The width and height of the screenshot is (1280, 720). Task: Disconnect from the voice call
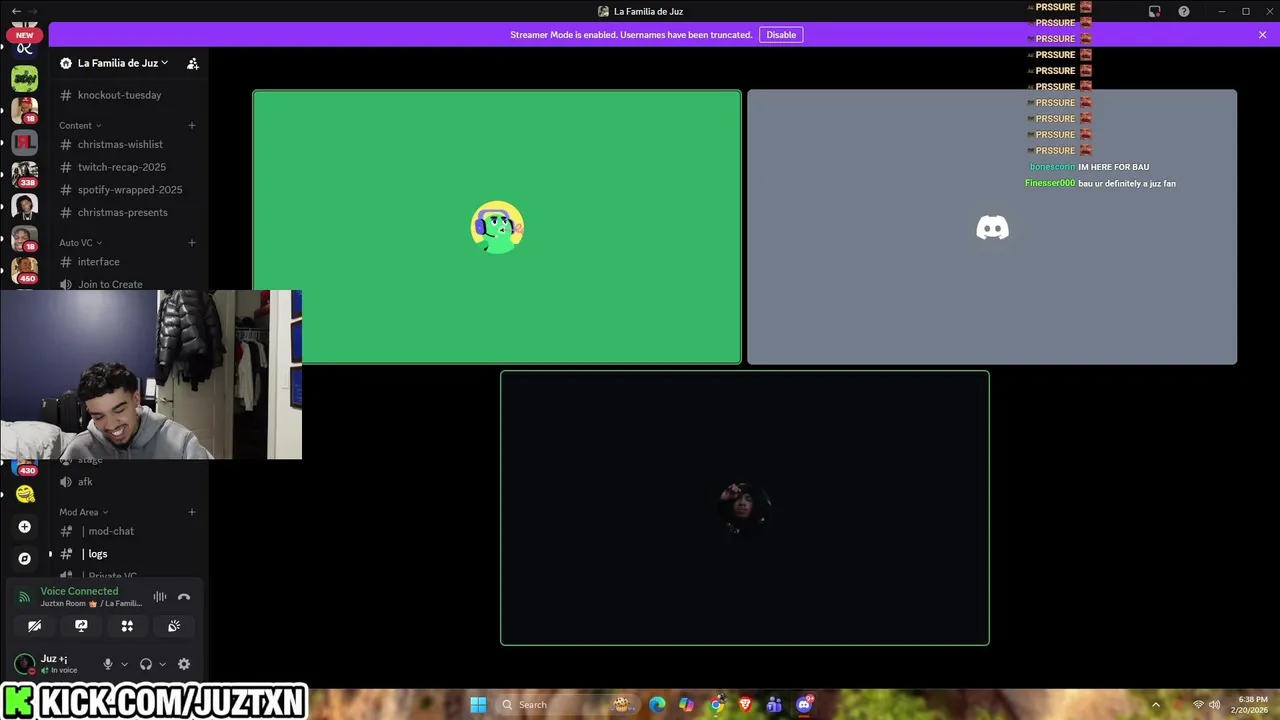184,597
